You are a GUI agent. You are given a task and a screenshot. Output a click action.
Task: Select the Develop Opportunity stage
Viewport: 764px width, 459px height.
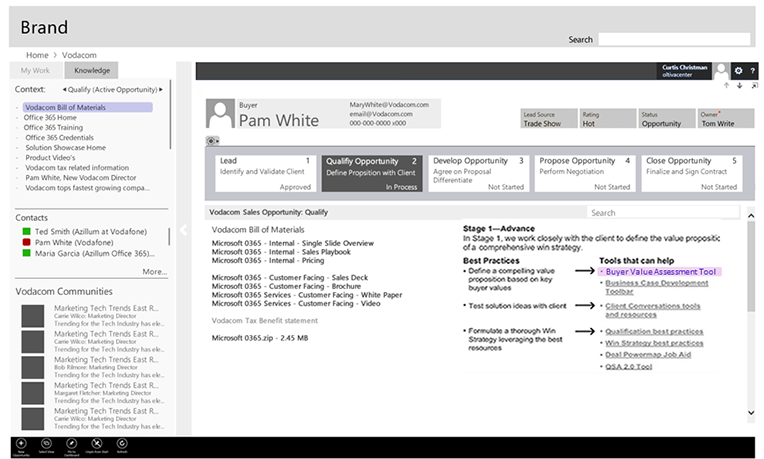pyautogui.click(x=478, y=172)
